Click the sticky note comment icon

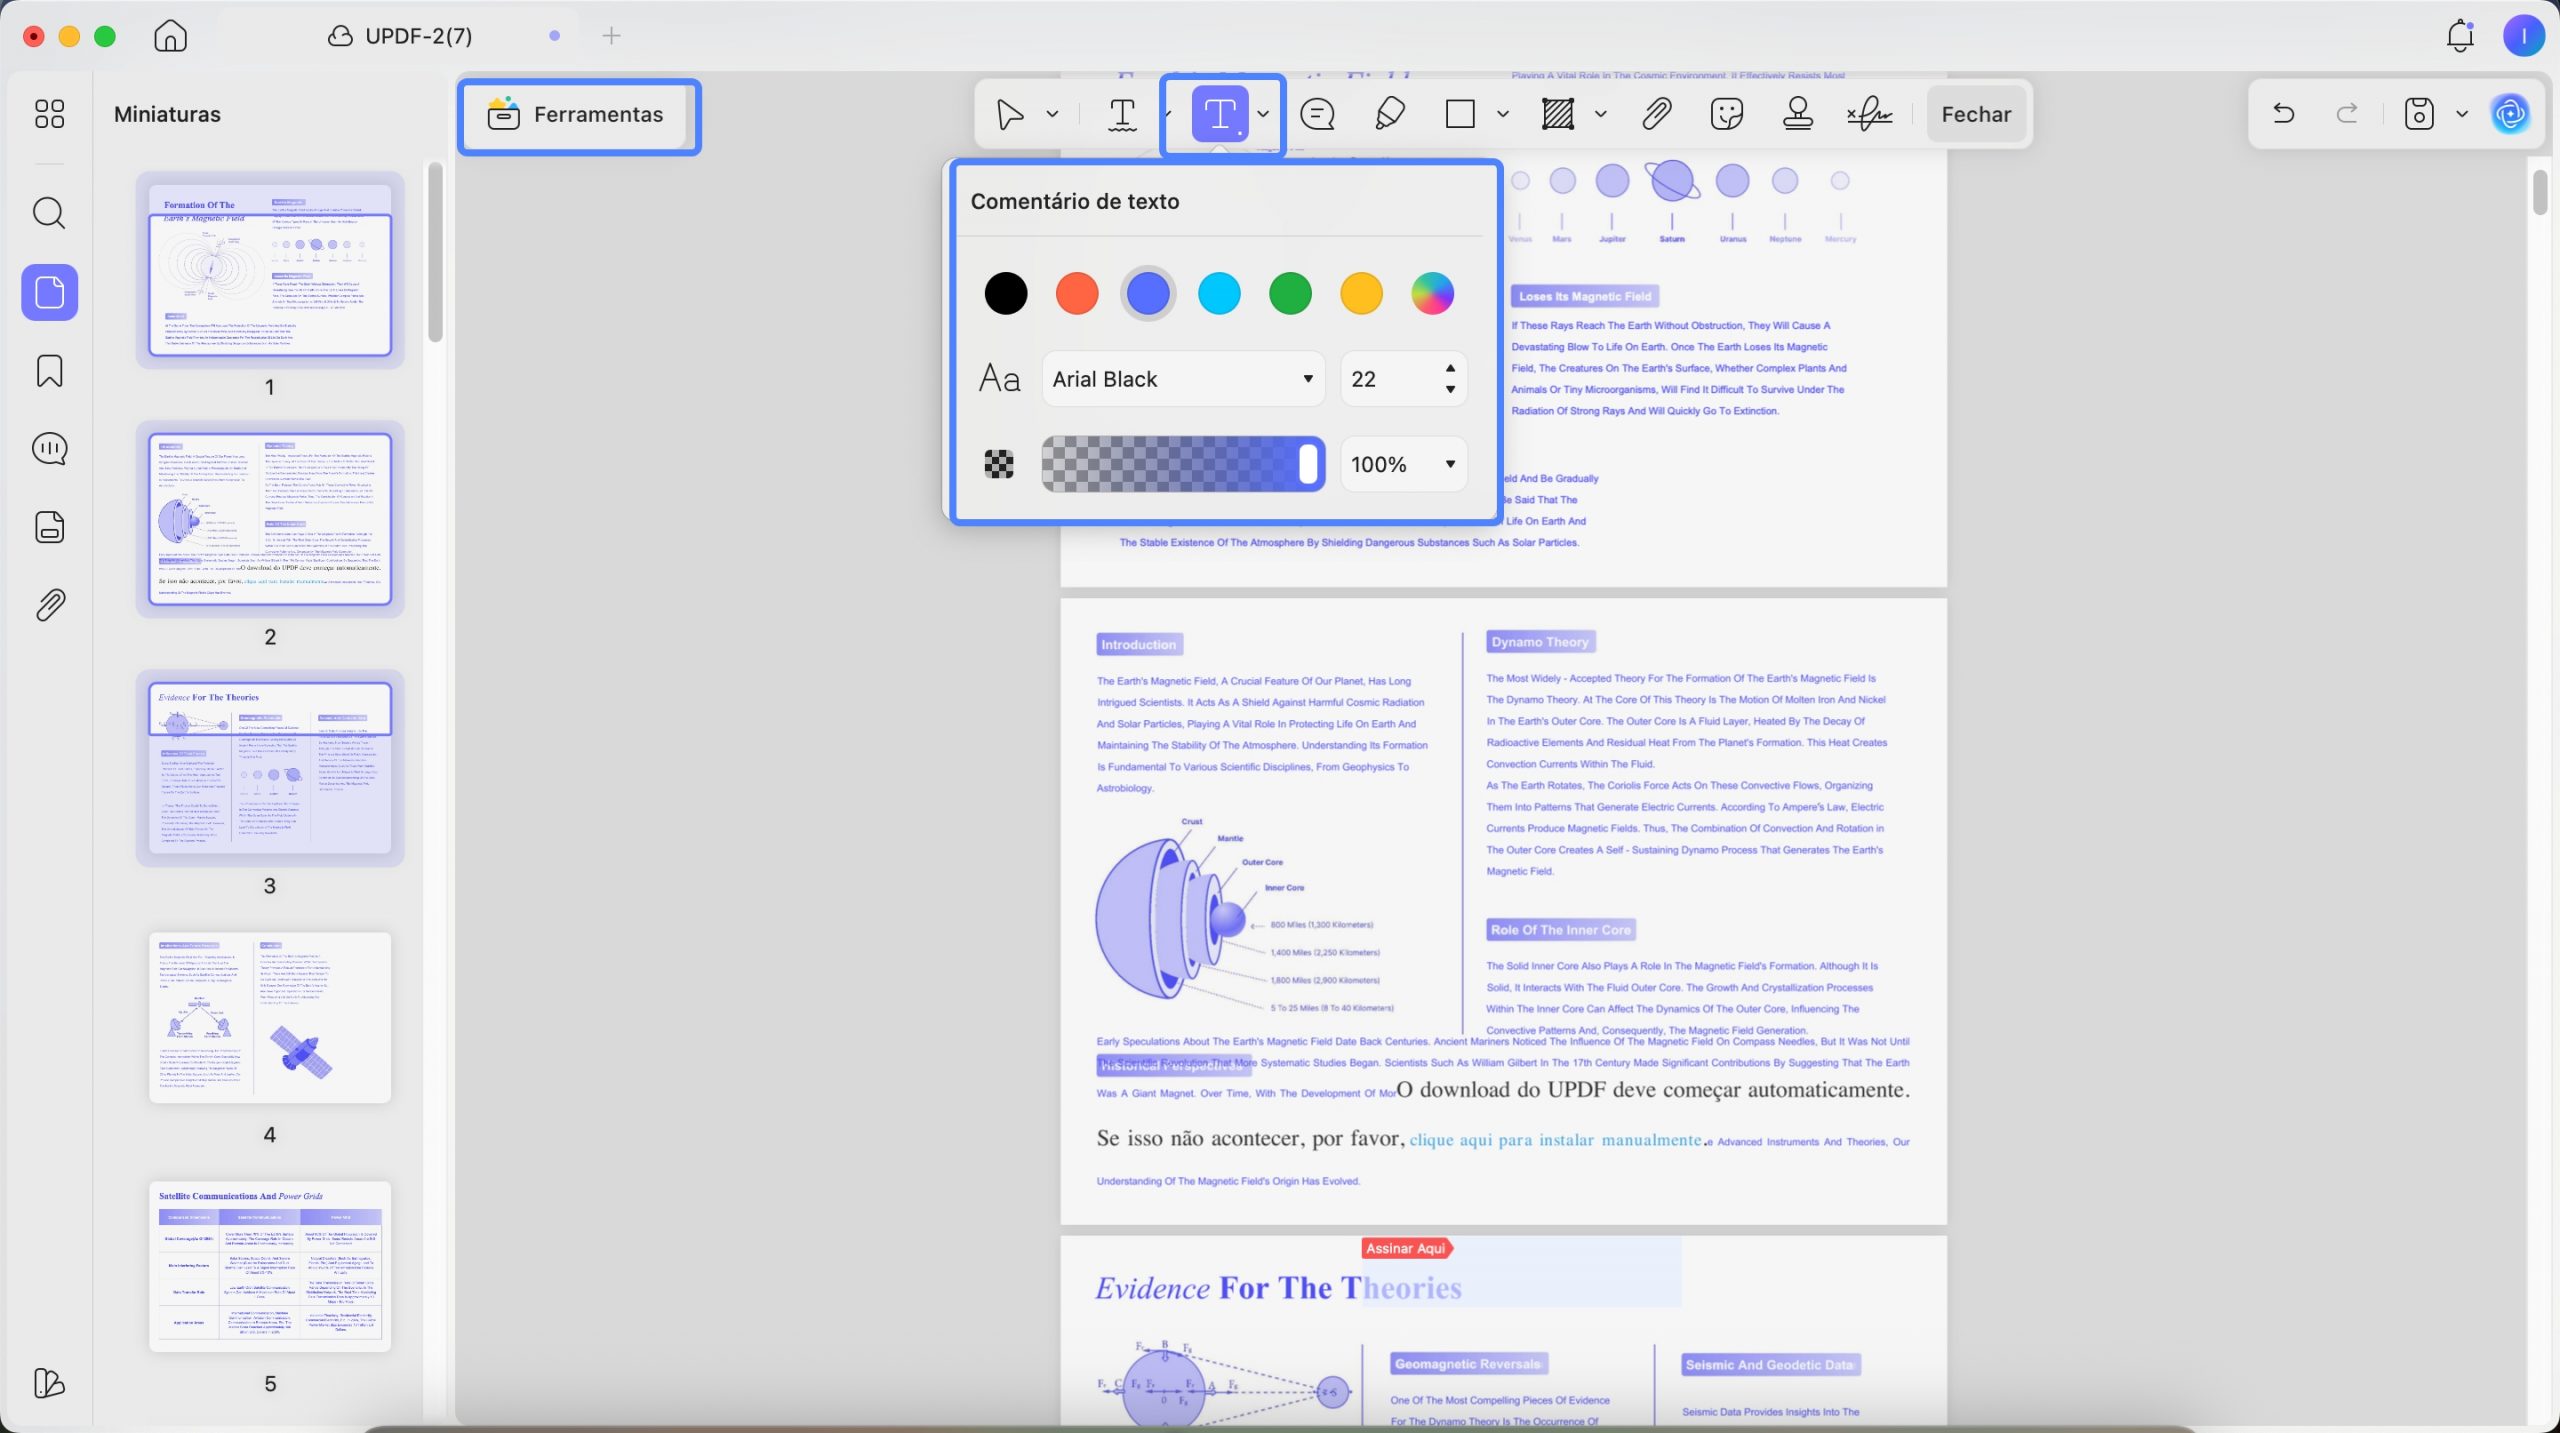(1317, 114)
